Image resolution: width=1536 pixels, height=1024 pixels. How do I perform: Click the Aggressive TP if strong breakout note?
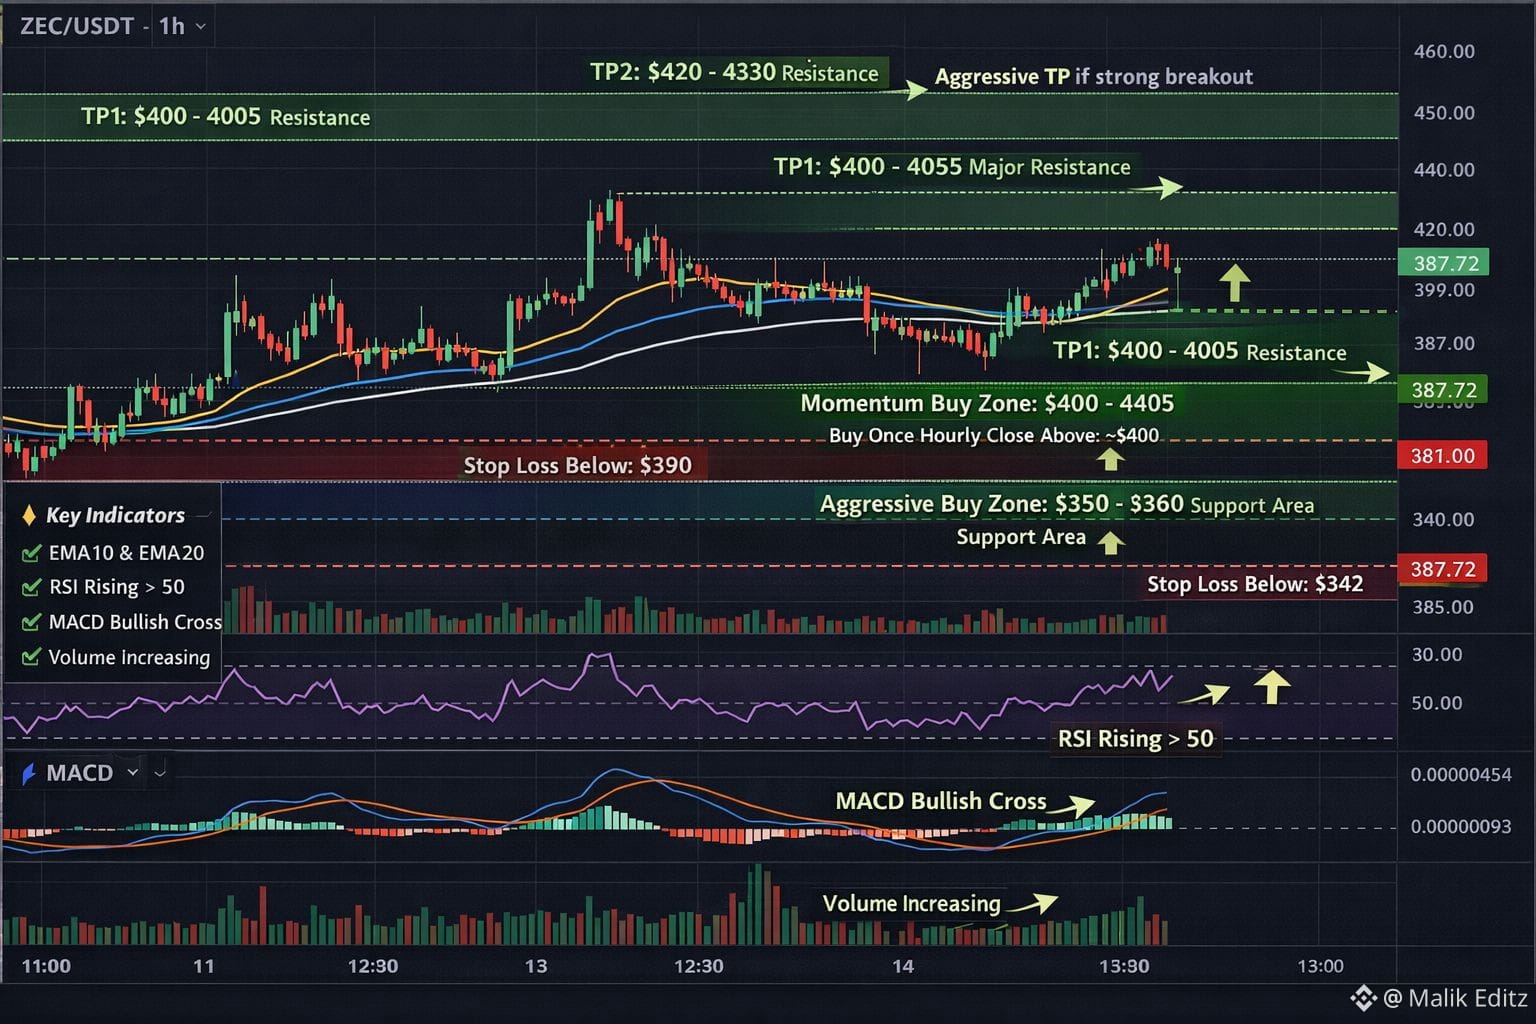[x=1094, y=77]
